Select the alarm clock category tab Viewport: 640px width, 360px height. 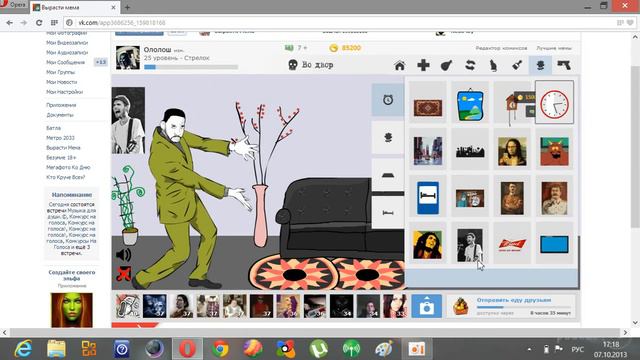point(388,100)
